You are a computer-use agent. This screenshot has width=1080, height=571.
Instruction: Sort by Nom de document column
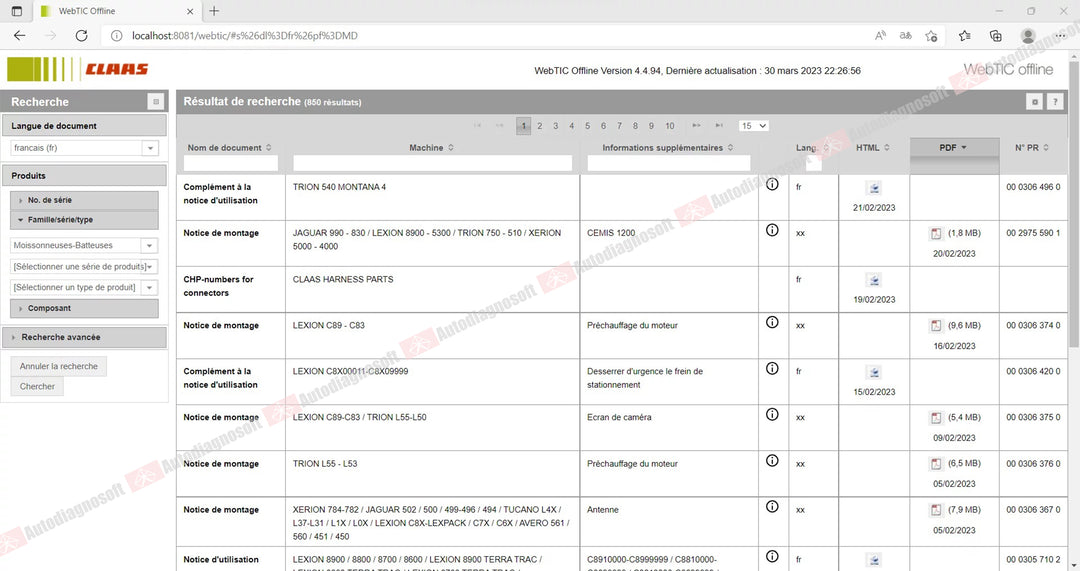229,147
